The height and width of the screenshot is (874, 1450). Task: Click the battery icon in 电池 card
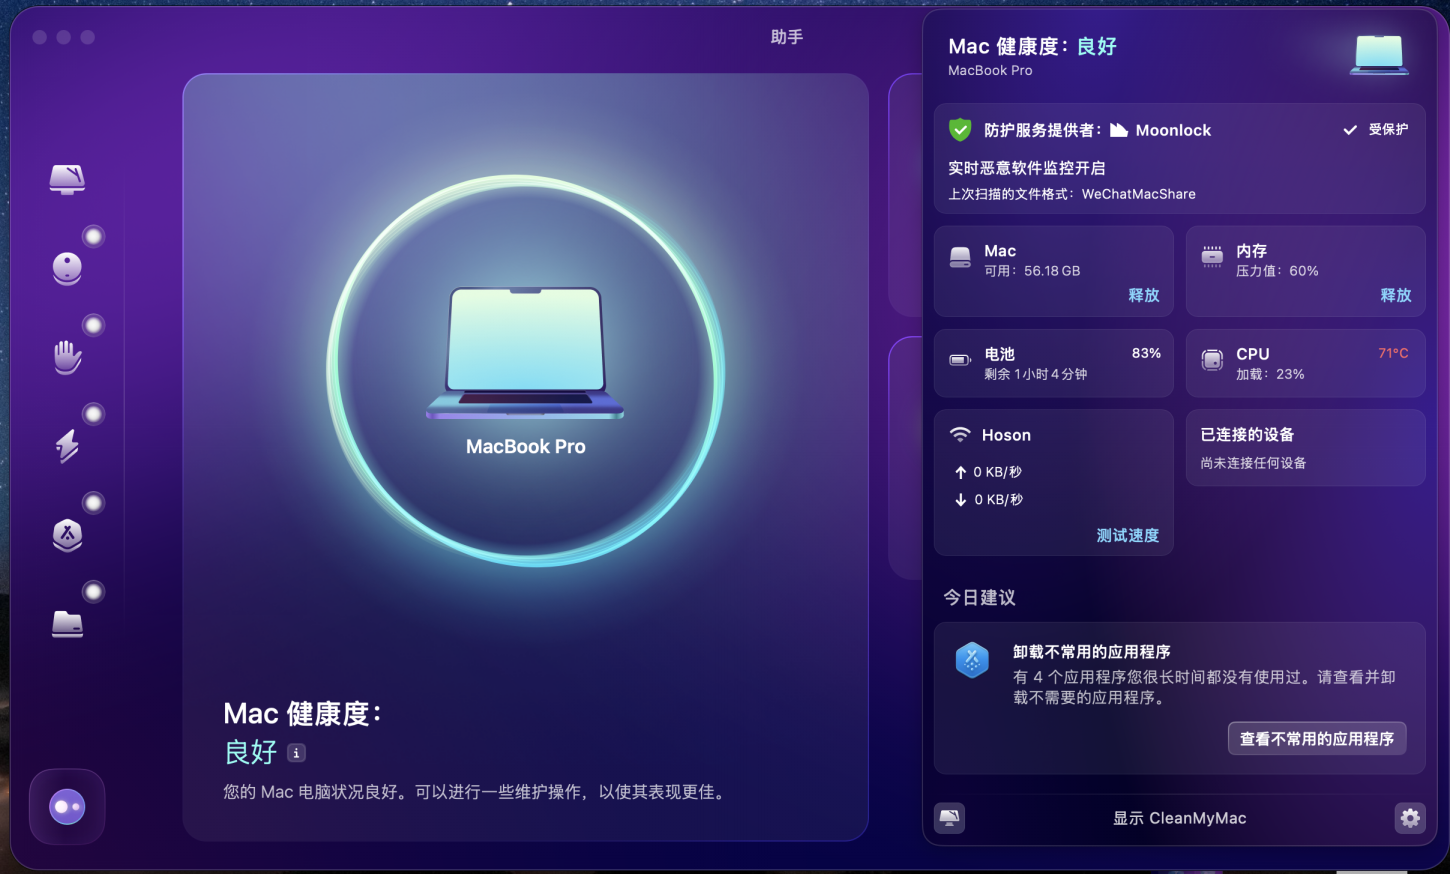pos(960,360)
